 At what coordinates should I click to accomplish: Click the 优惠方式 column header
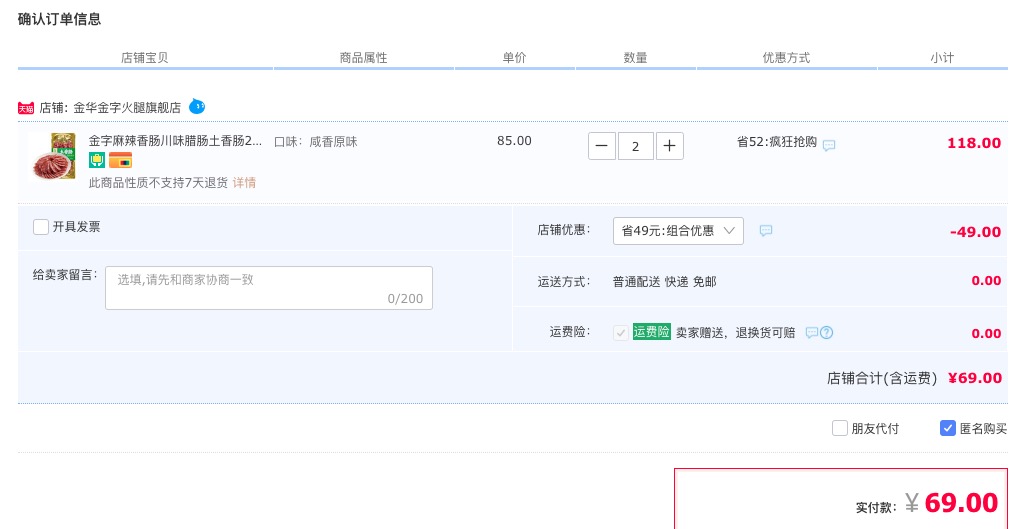tap(786, 58)
